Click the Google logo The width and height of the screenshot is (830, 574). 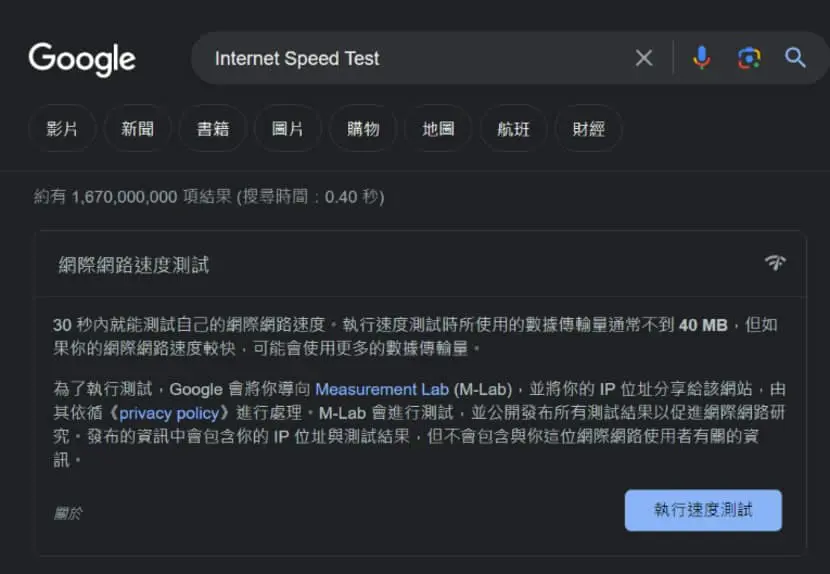[82, 59]
